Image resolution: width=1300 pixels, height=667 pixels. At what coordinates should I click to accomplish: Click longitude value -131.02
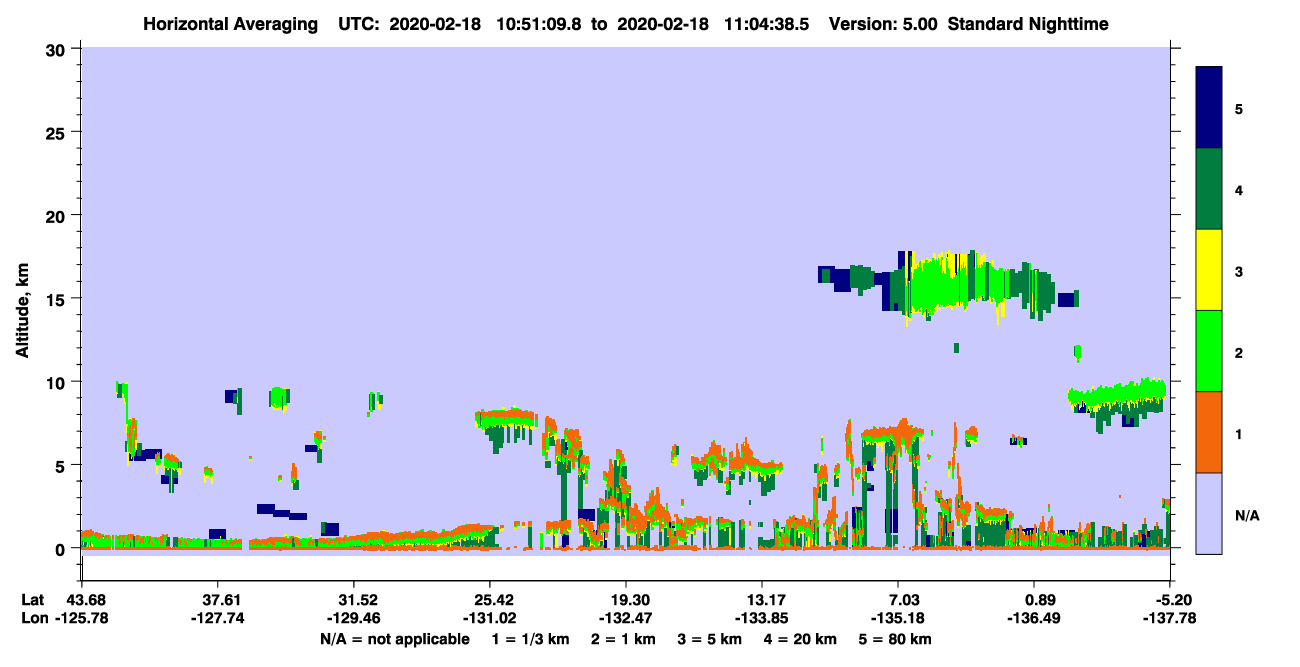point(490,618)
